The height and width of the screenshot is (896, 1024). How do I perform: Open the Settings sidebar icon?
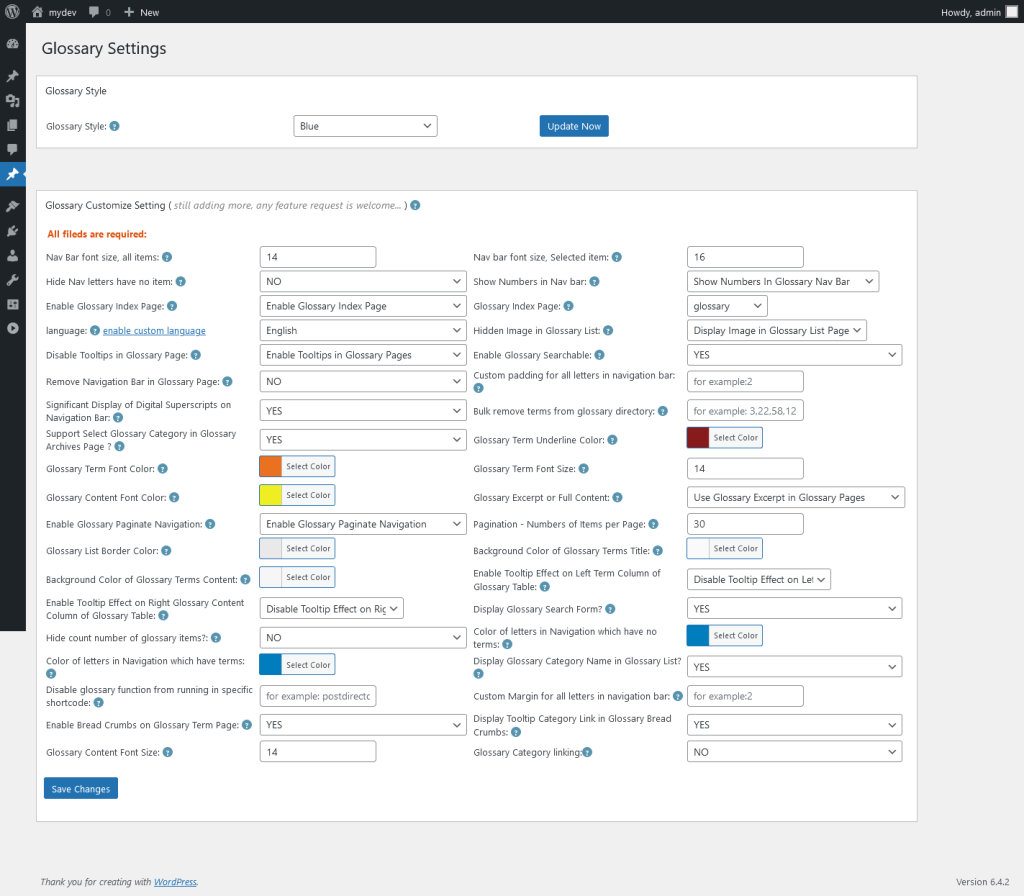pyautogui.click(x=12, y=304)
